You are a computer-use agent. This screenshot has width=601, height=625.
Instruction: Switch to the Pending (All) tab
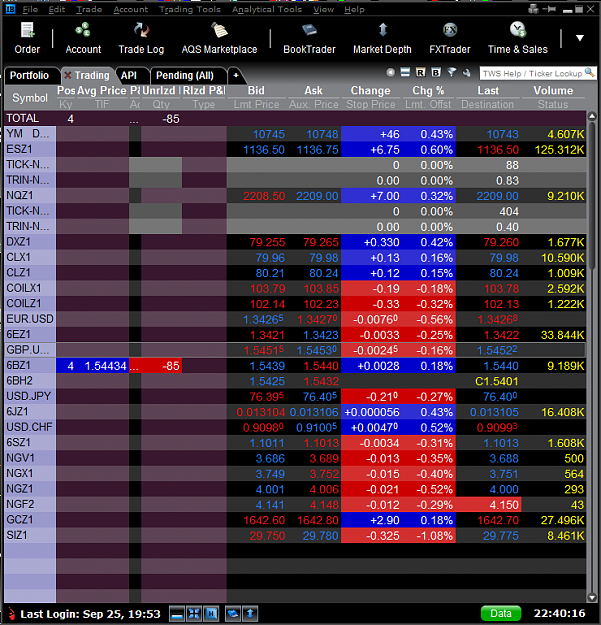[x=185, y=75]
